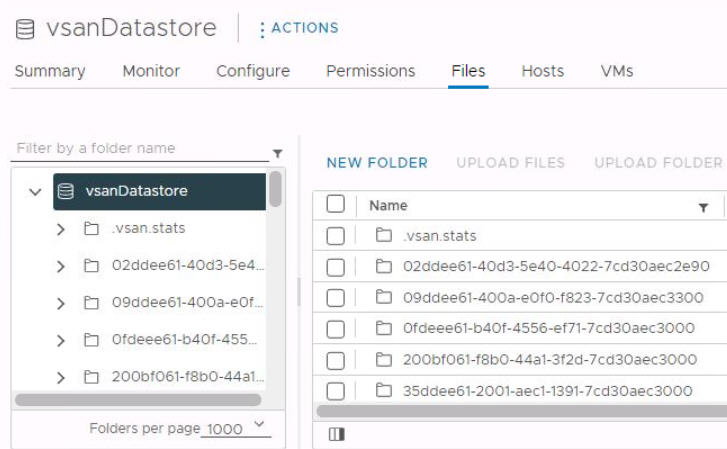The height and width of the screenshot is (449, 727).
Task: Check the 0fdeee61-b40f-4556-ef71-7cd30aec3000 row checkbox
Action: point(335,329)
